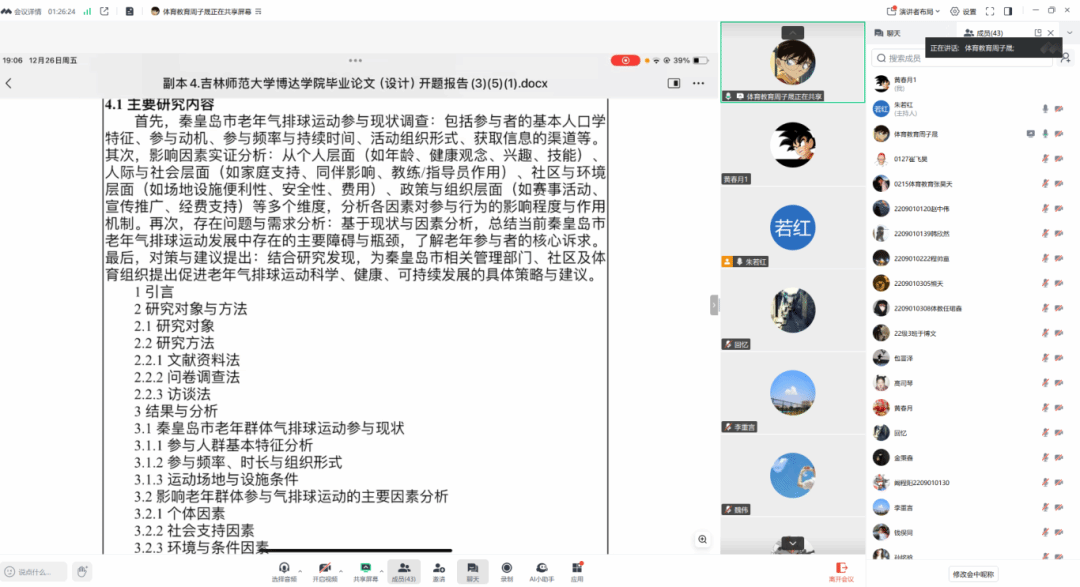
Task: Open the AI小助手 assistant
Action: [541, 570]
